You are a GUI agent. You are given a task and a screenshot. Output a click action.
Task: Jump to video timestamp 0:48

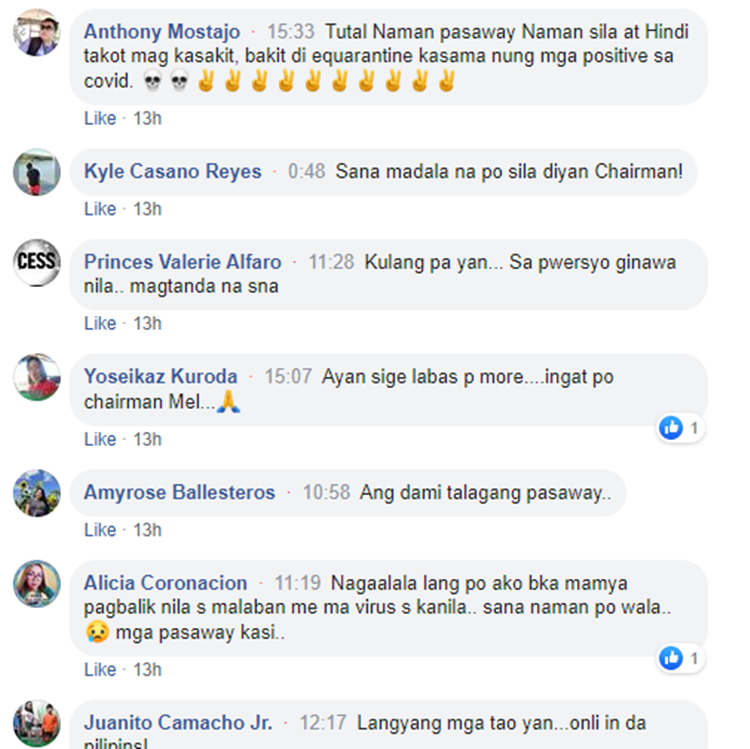[307, 171]
